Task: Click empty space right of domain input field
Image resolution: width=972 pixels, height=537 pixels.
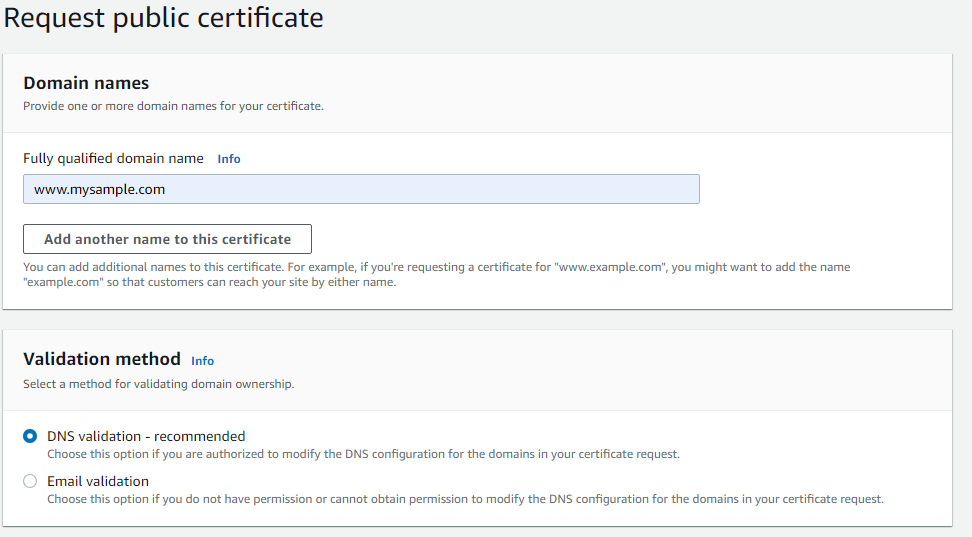Action: [820, 189]
